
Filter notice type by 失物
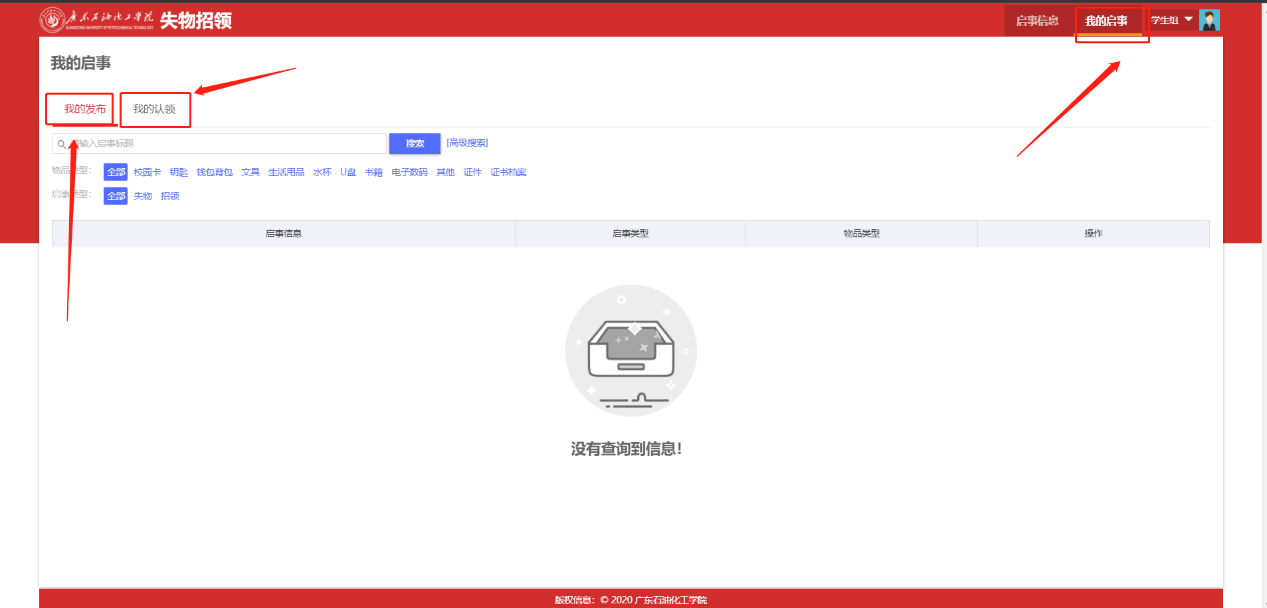[143, 196]
